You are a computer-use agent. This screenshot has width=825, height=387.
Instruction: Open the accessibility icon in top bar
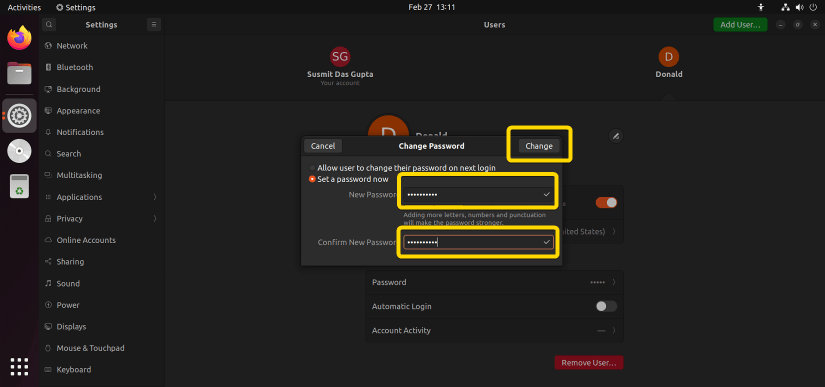761,7
